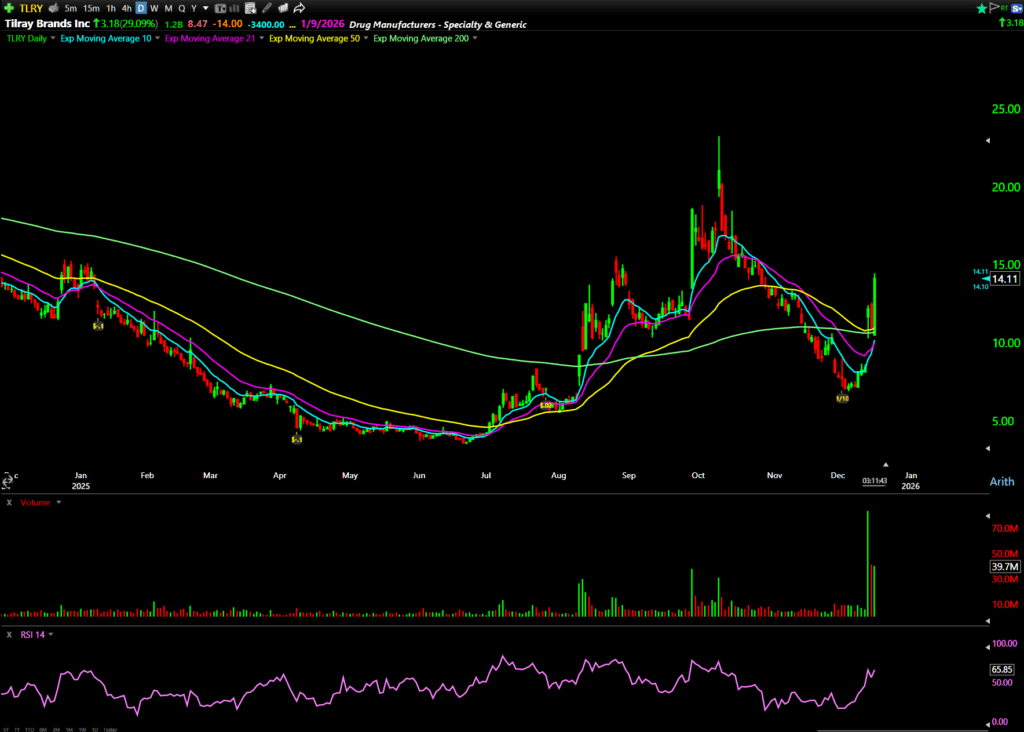
Task: Click the green star favorite icon
Action: coord(983,8)
